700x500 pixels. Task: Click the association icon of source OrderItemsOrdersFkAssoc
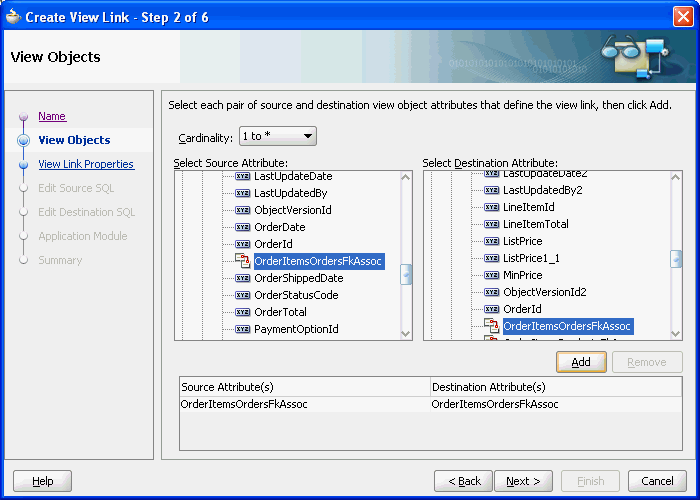[242, 261]
